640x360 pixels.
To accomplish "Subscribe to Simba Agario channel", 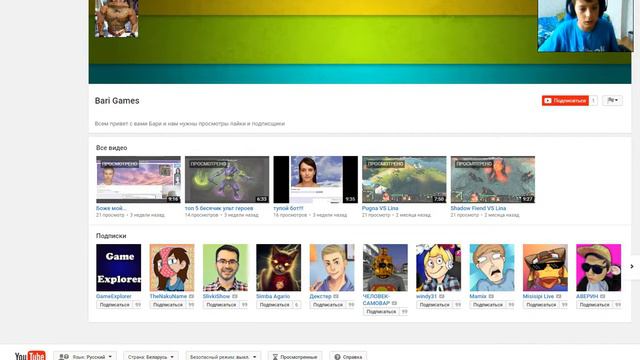I will [275, 305].
